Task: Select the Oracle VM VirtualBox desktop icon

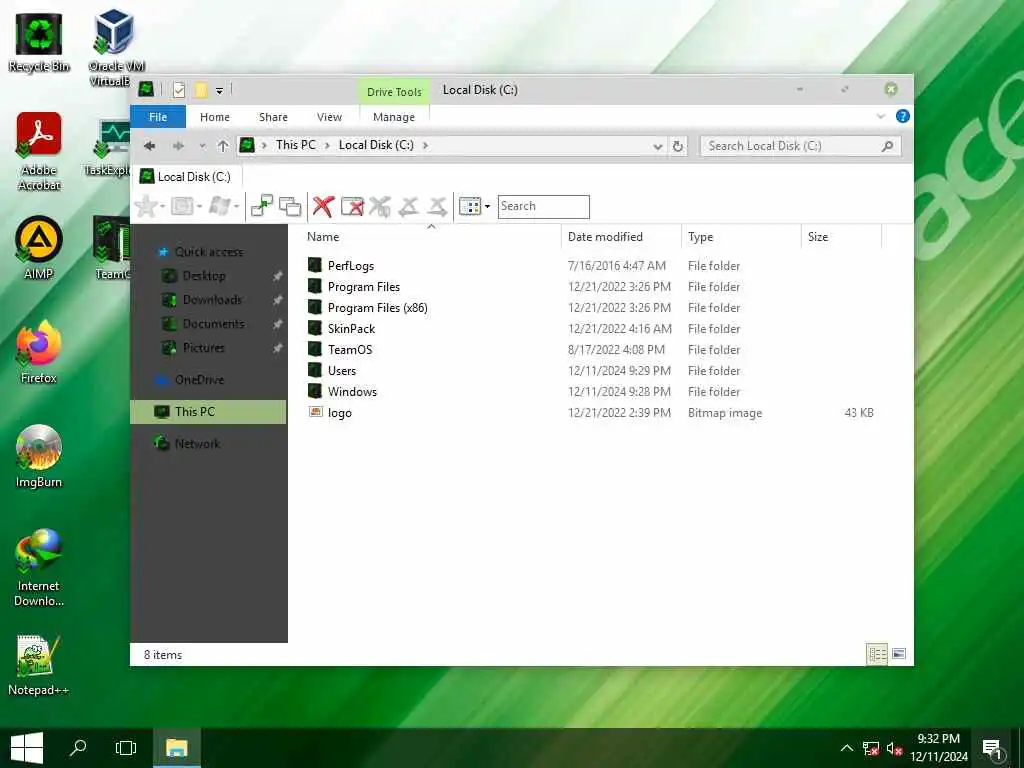Action: pyautogui.click(x=116, y=47)
